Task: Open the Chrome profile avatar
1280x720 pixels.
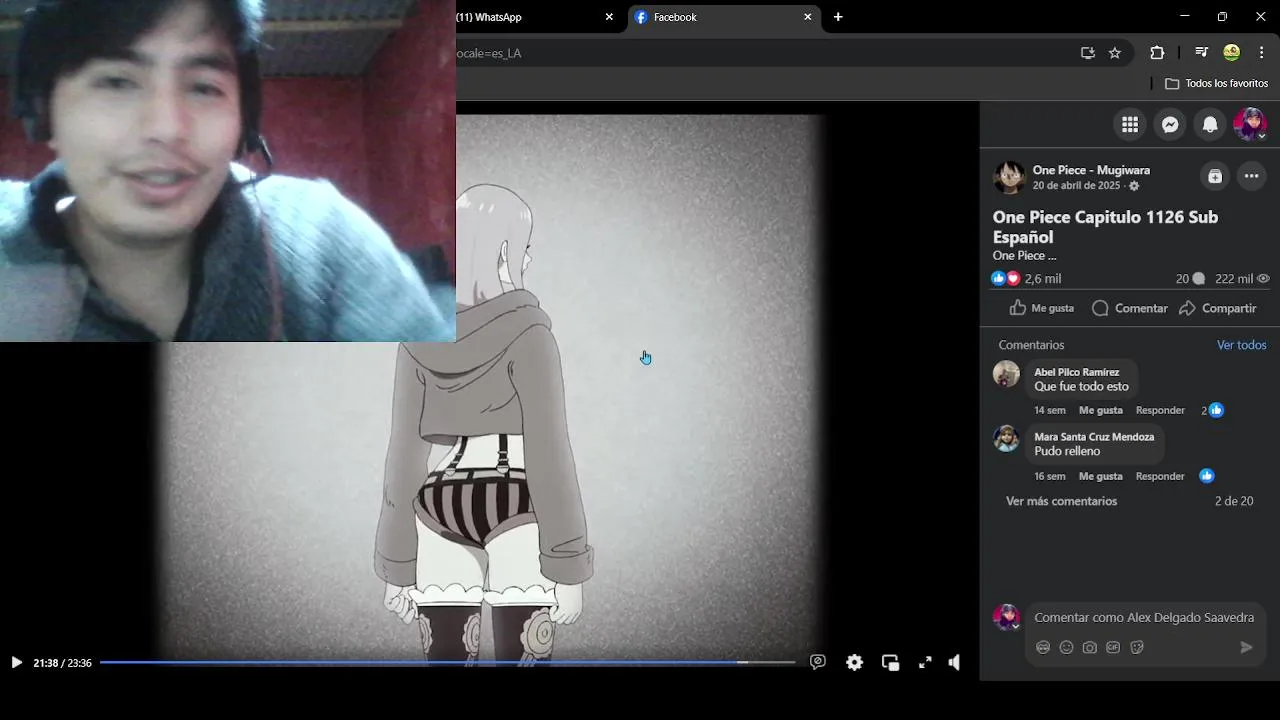Action: 1232,53
